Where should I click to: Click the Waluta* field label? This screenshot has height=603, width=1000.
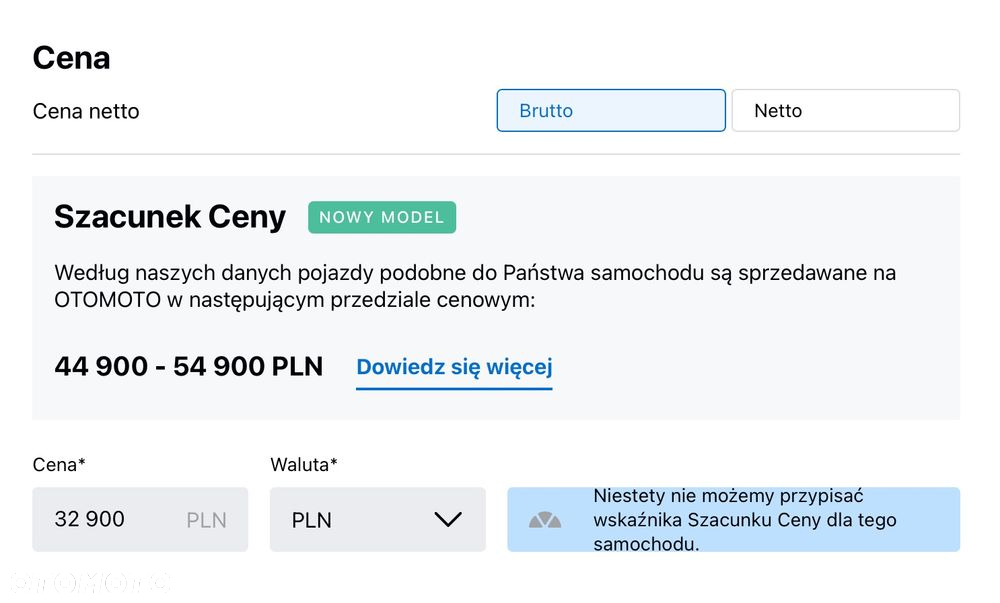(x=304, y=465)
